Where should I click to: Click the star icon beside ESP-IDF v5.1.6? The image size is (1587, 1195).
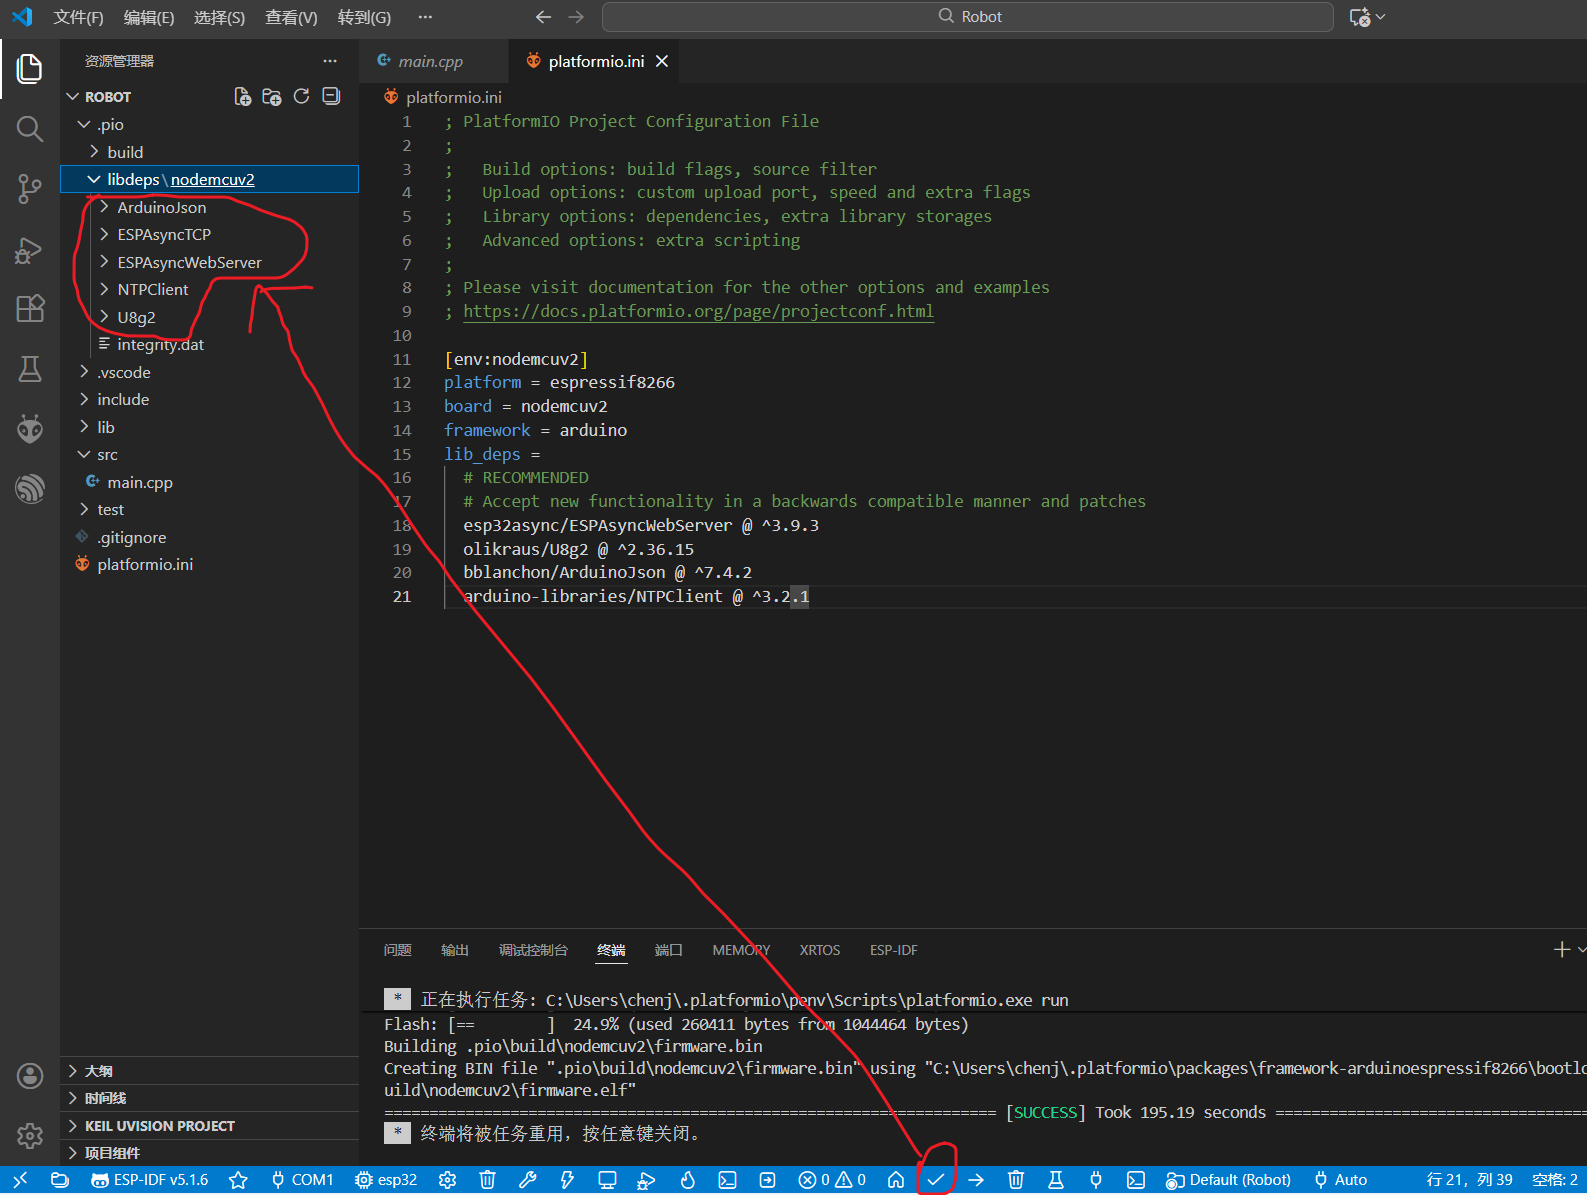click(238, 1180)
